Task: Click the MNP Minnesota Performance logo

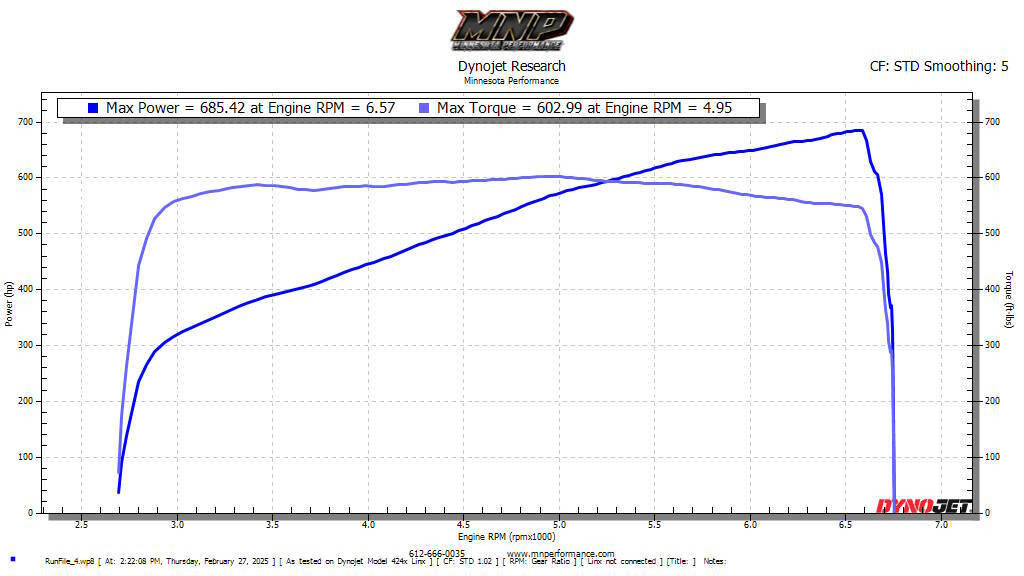Action: click(x=511, y=29)
